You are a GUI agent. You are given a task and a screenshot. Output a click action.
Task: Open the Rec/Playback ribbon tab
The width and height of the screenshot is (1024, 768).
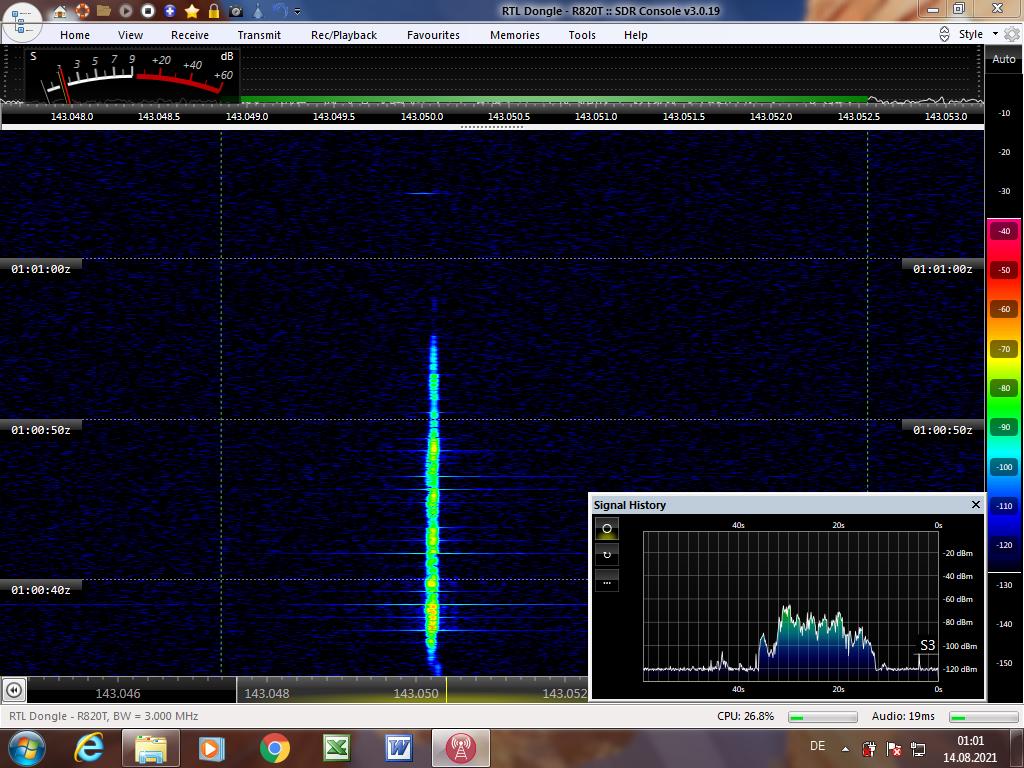tap(344, 35)
